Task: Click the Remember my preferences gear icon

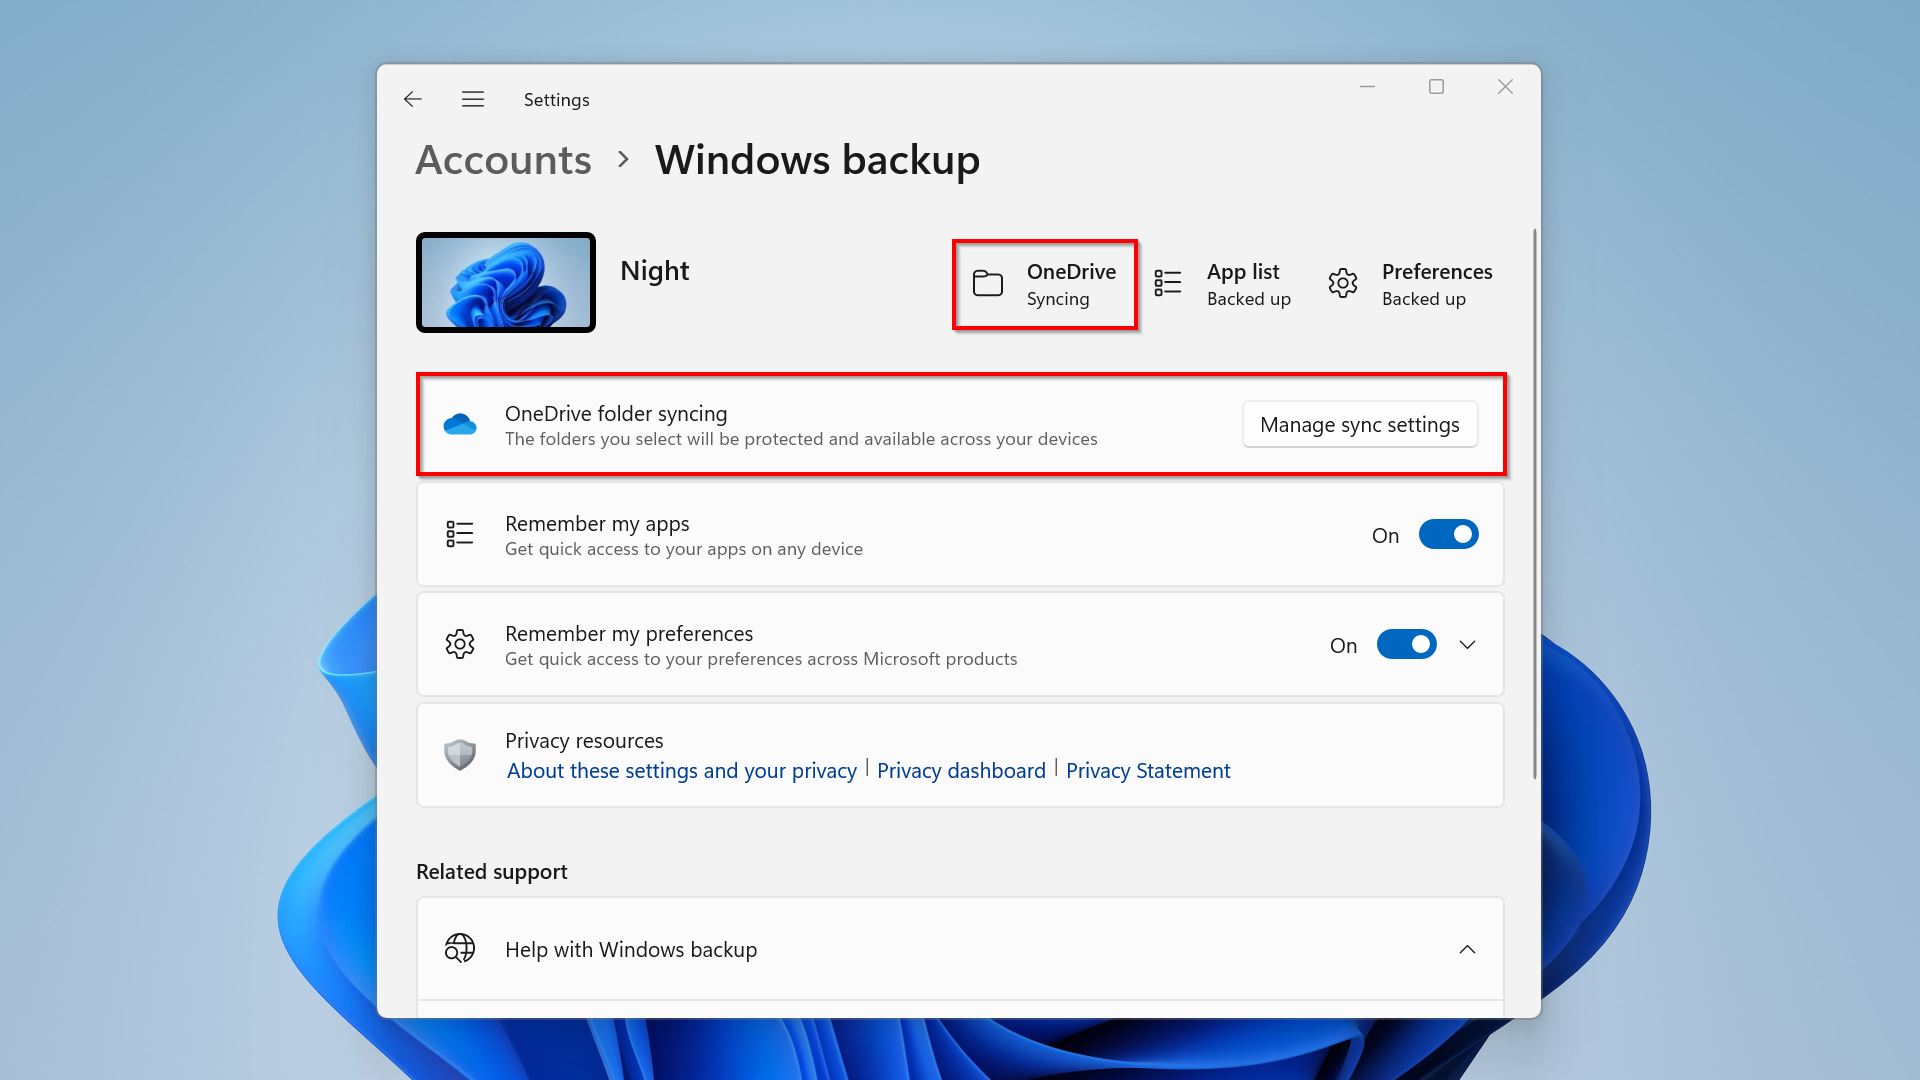Action: [459, 645]
